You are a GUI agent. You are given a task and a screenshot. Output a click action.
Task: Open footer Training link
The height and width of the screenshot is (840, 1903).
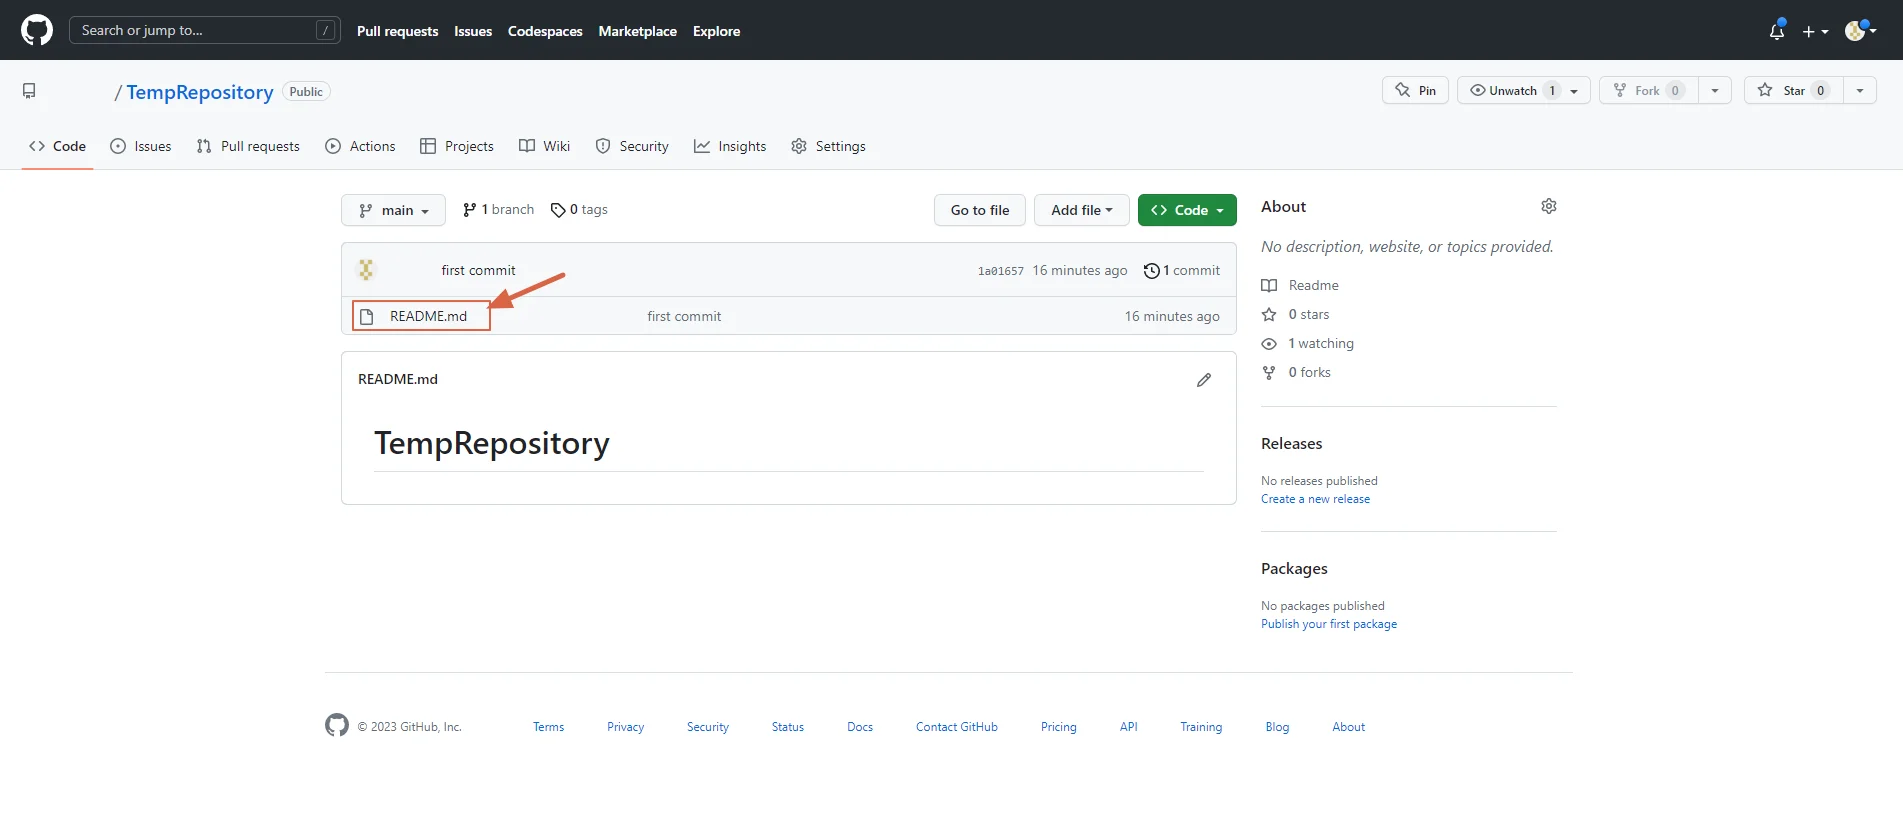click(1201, 727)
